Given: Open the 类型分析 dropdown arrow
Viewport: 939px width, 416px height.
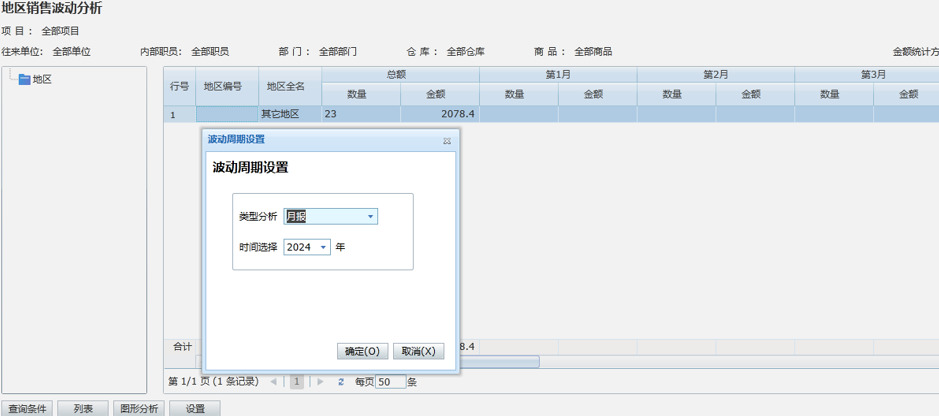Looking at the screenshot, I should (x=370, y=217).
